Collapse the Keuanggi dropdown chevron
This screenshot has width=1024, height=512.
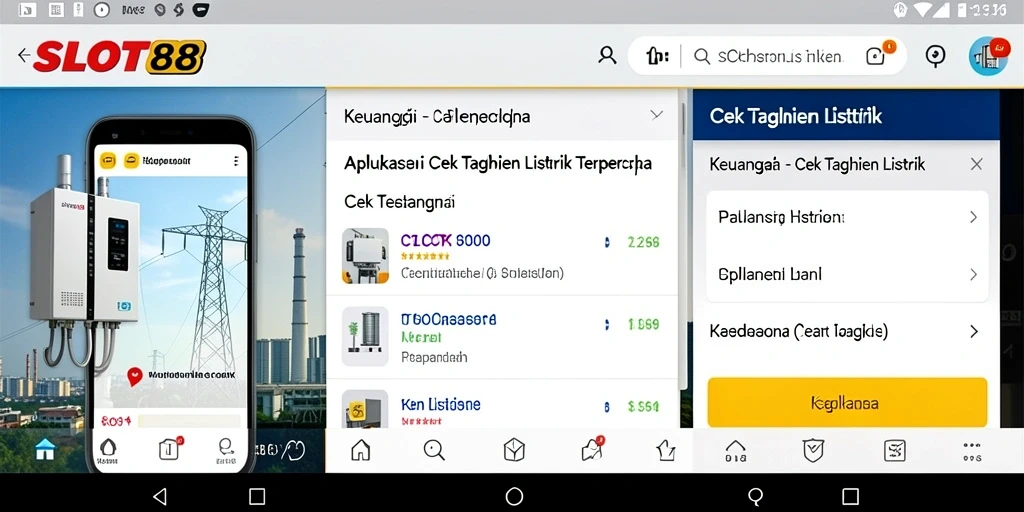pos(656,116)
